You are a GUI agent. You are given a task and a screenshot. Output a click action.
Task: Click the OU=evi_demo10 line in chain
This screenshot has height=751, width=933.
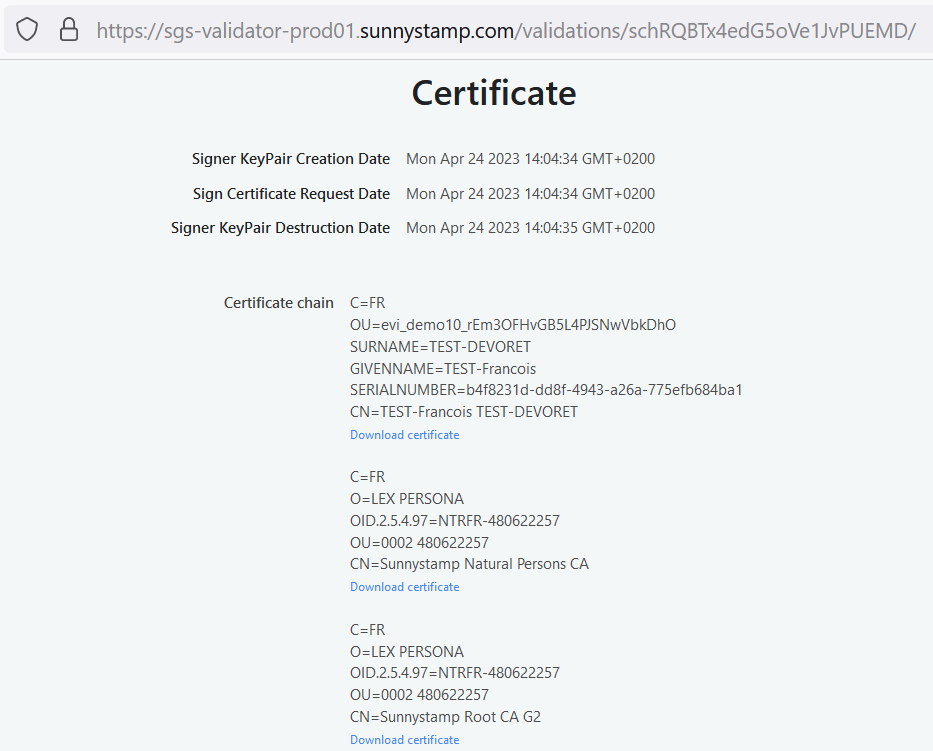click(512, 325)
